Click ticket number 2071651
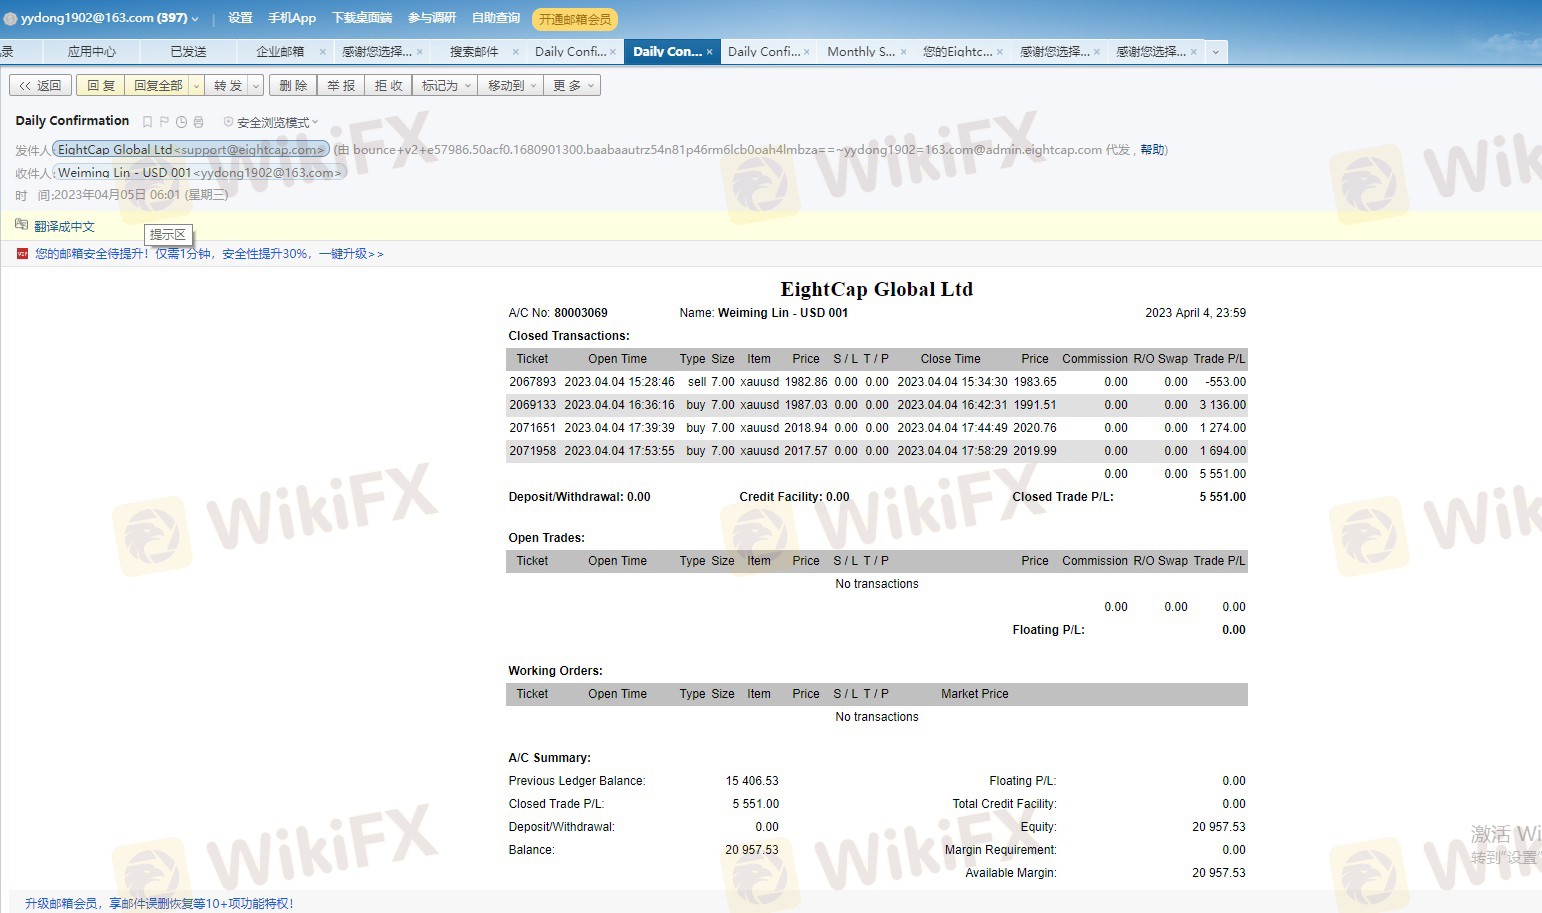The height and width of the screenshot is (913, 1542). tap(533, 428)
